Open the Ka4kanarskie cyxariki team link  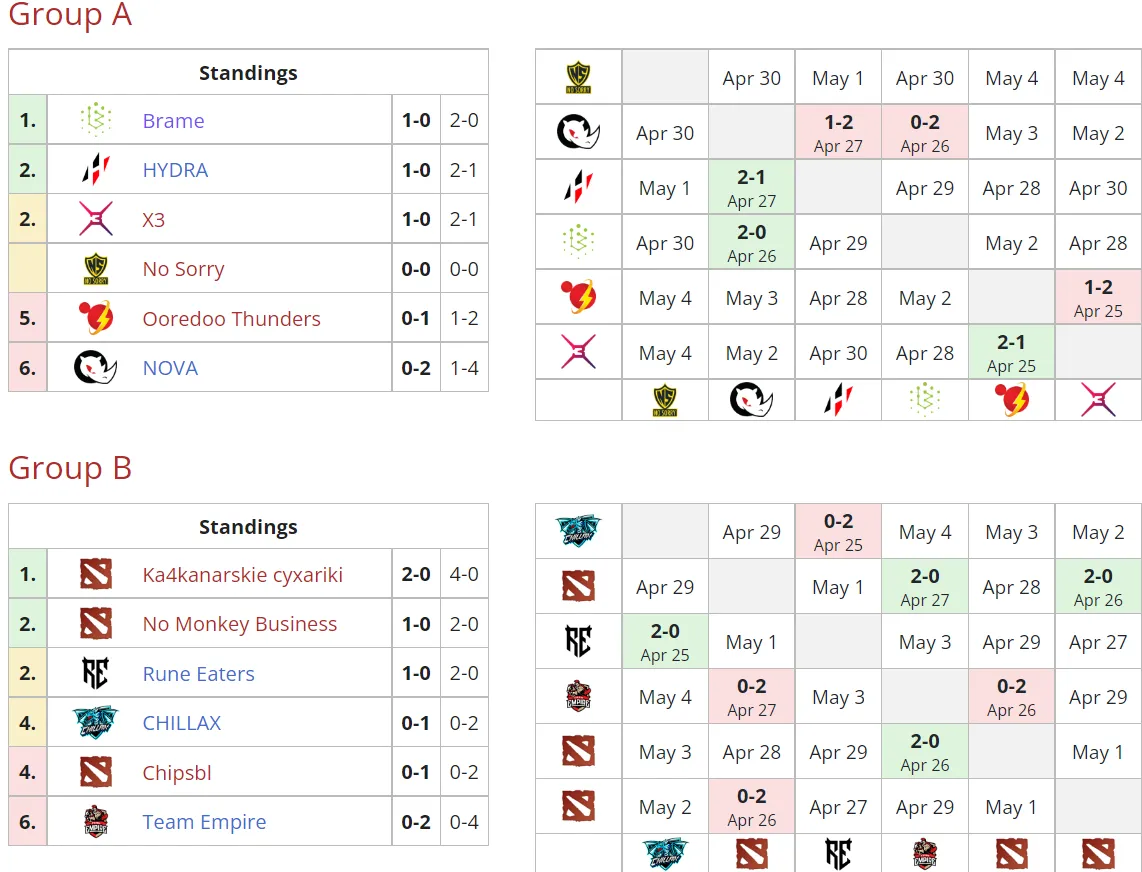coord(243,576)
